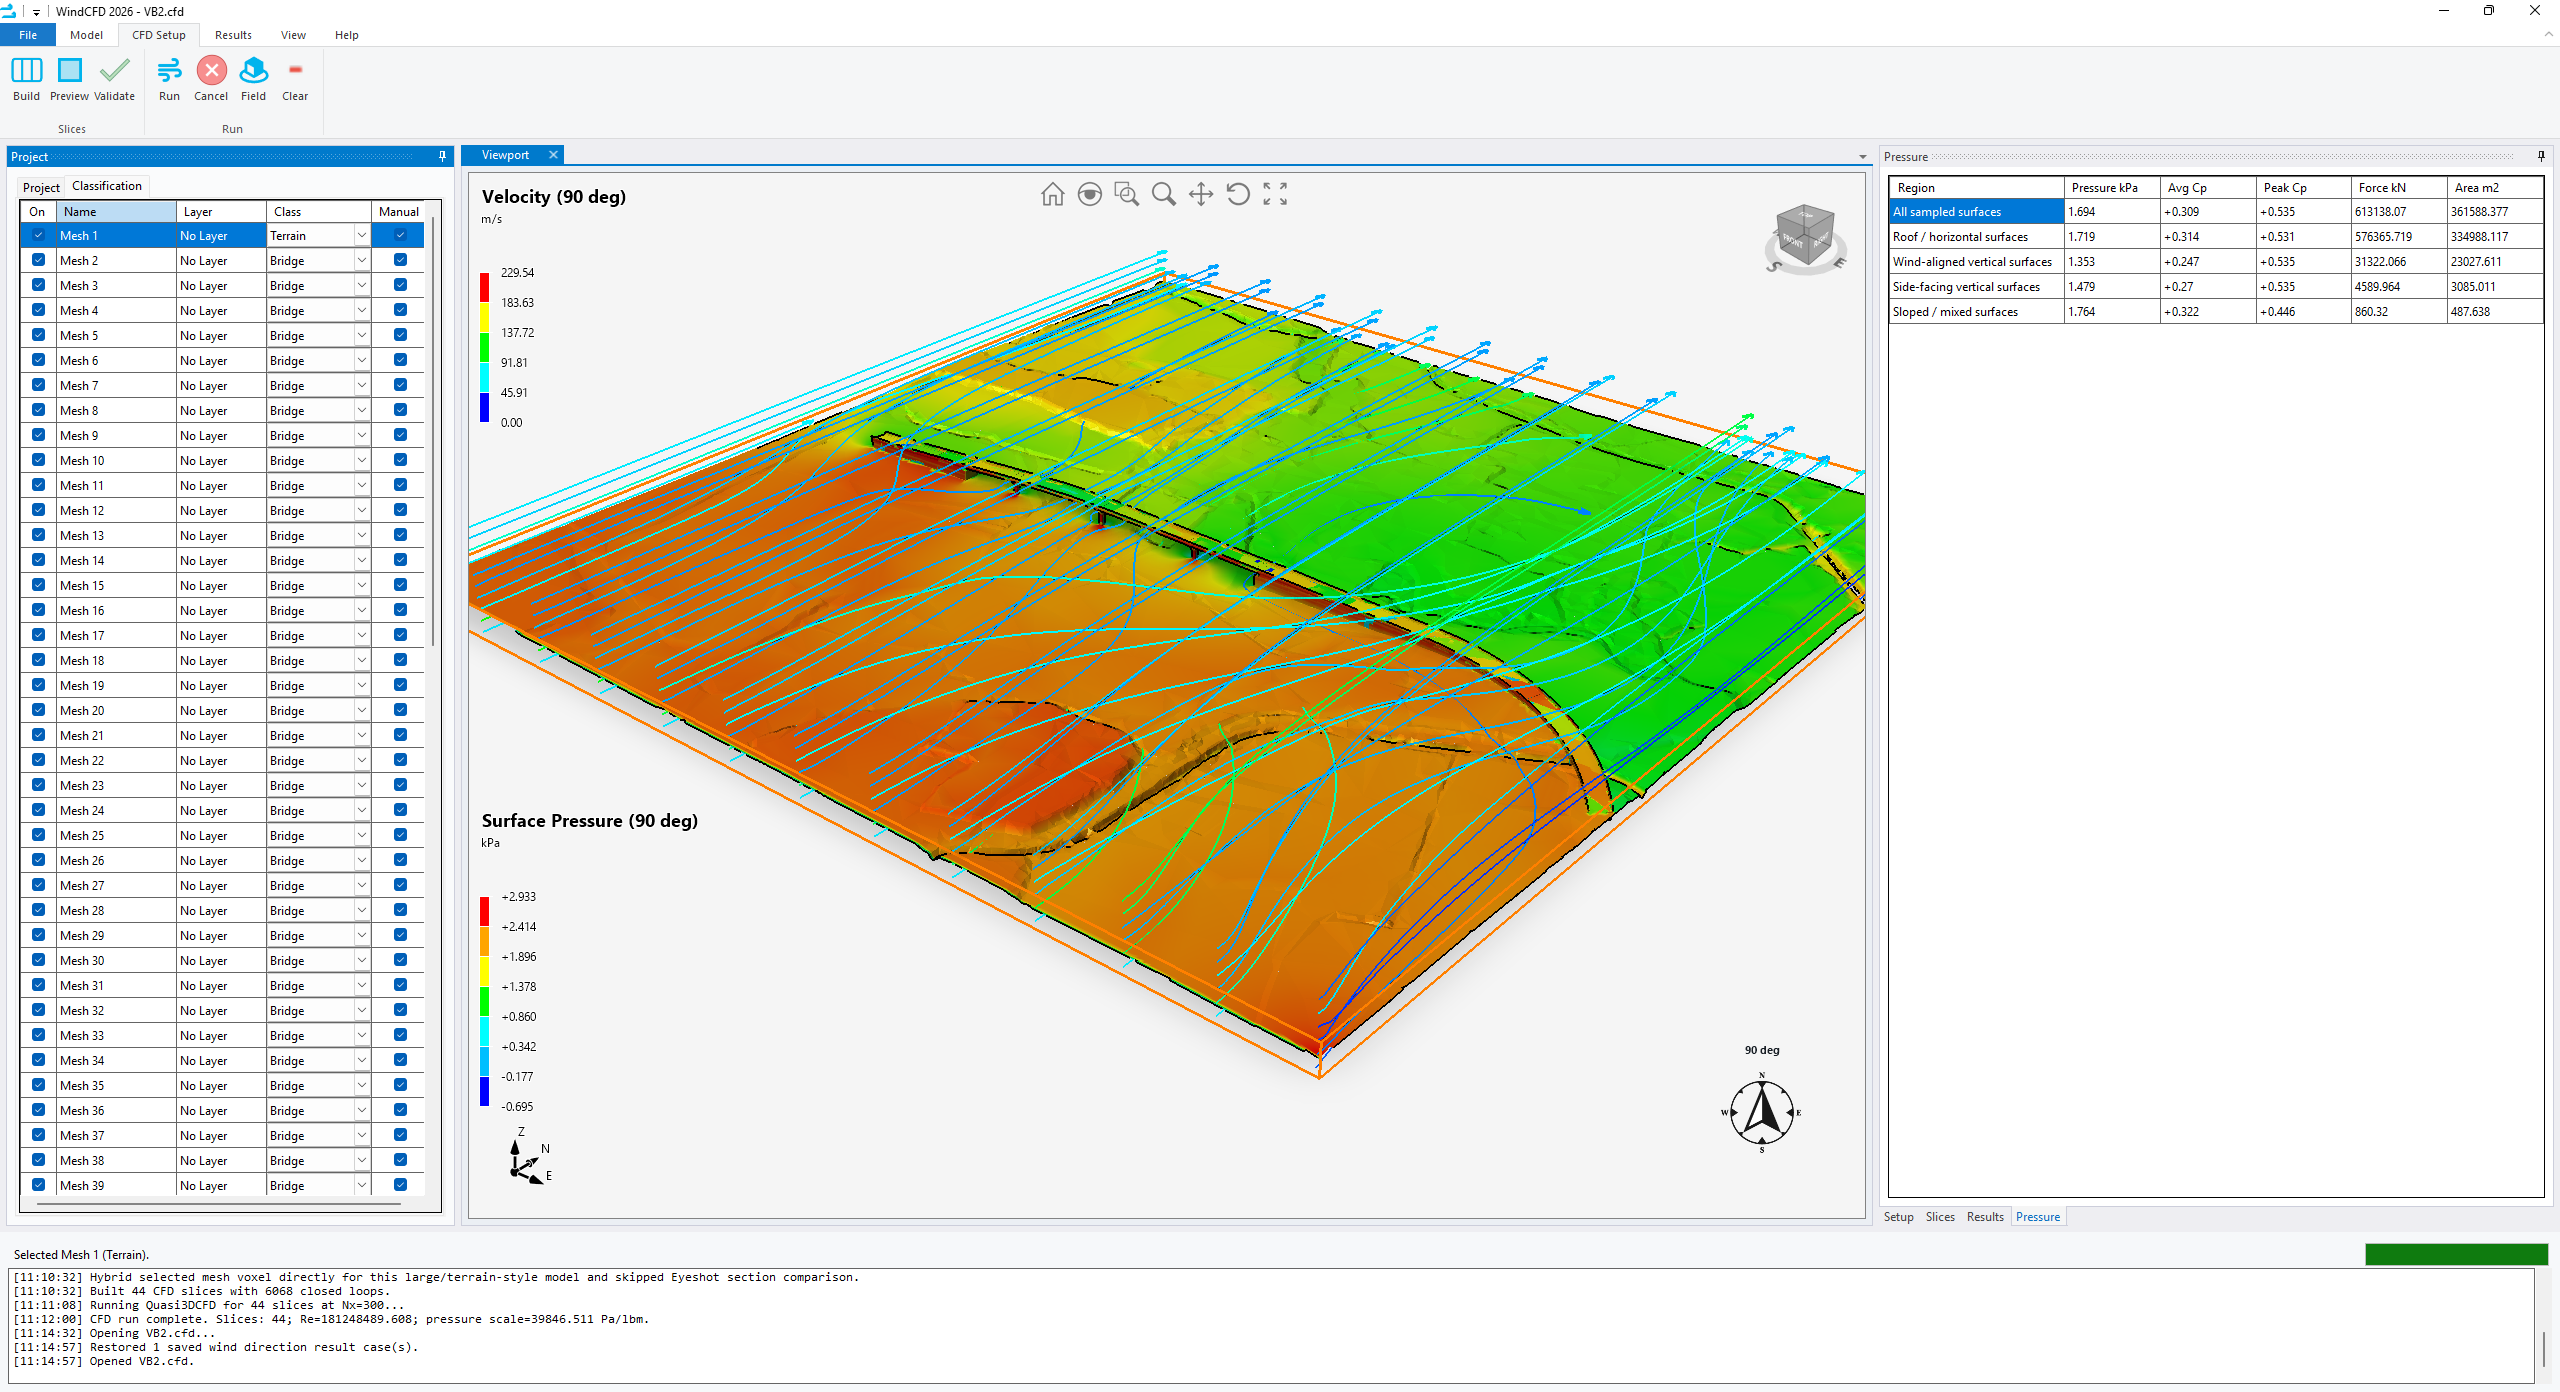Click the Validate checkmark icon

pyautogui.click(x=114, y=70)
